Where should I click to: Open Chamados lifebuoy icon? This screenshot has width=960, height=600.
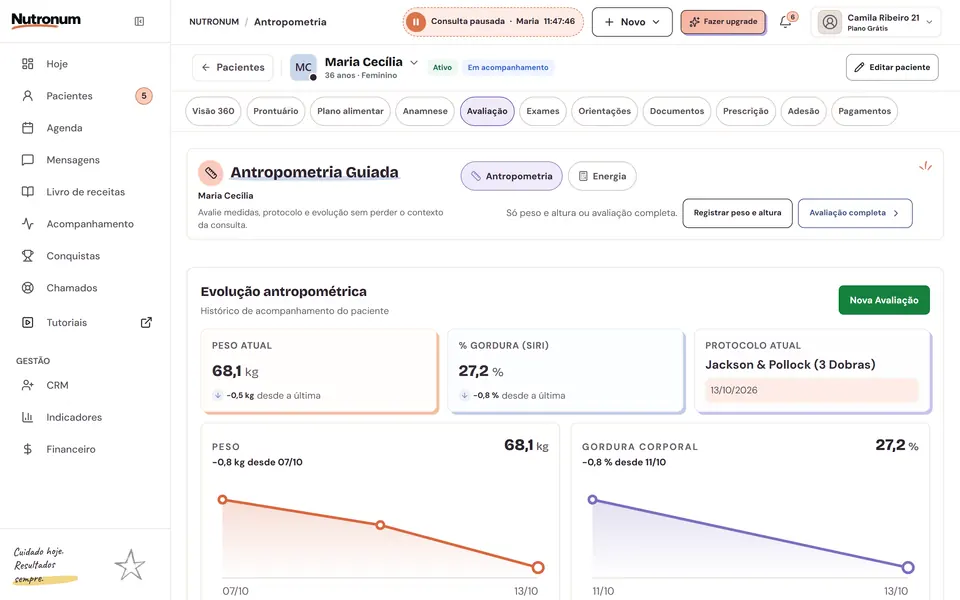click(x=28, y=288)
